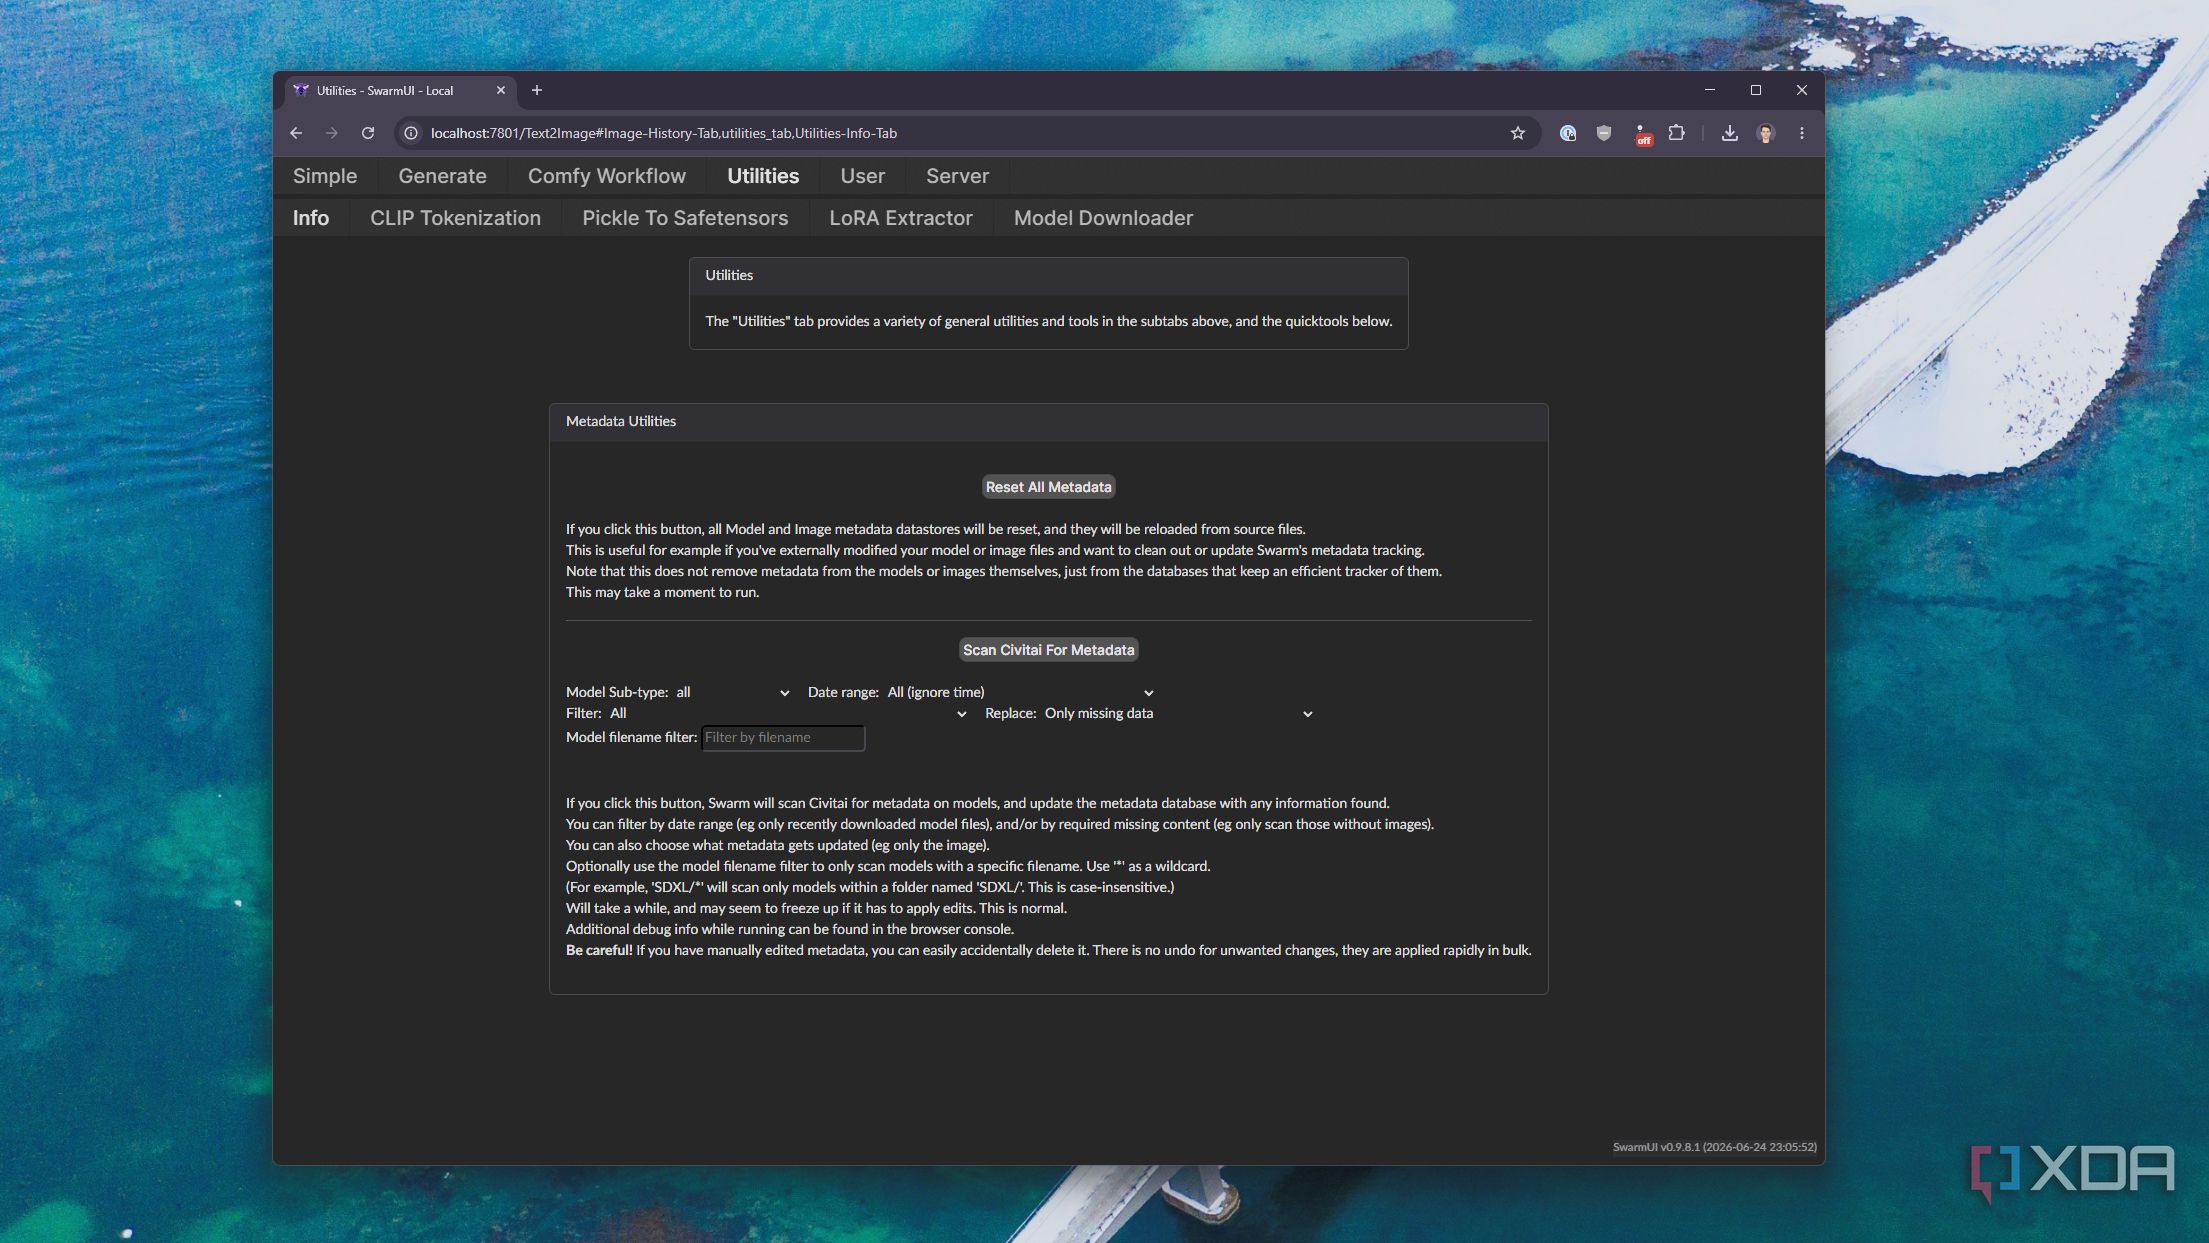This screenshot has height=1243, width=2209.
Task: Open the browser downloads icon
Action: tap(1729, 133)
